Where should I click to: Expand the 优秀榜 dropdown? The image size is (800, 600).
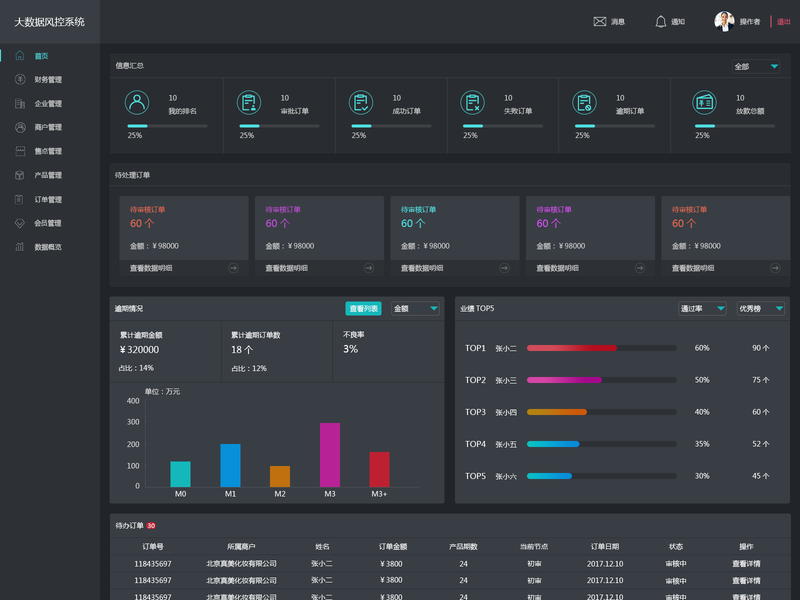pos(761,309)
